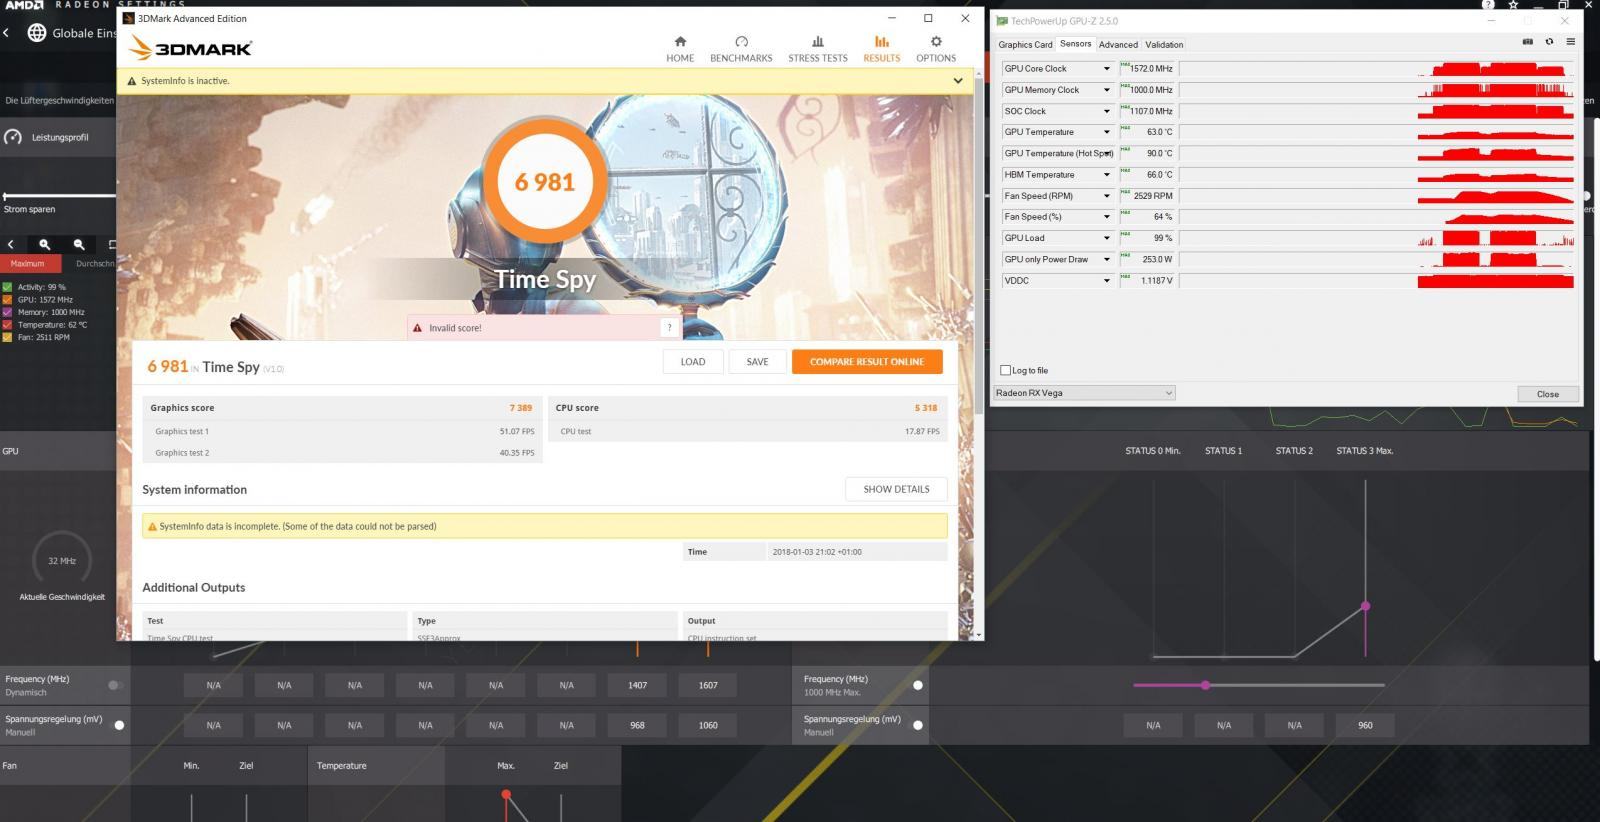Open the 3DMark Home page icon
Viewport: 1600px width, 822px height.
tap(680, 42)
